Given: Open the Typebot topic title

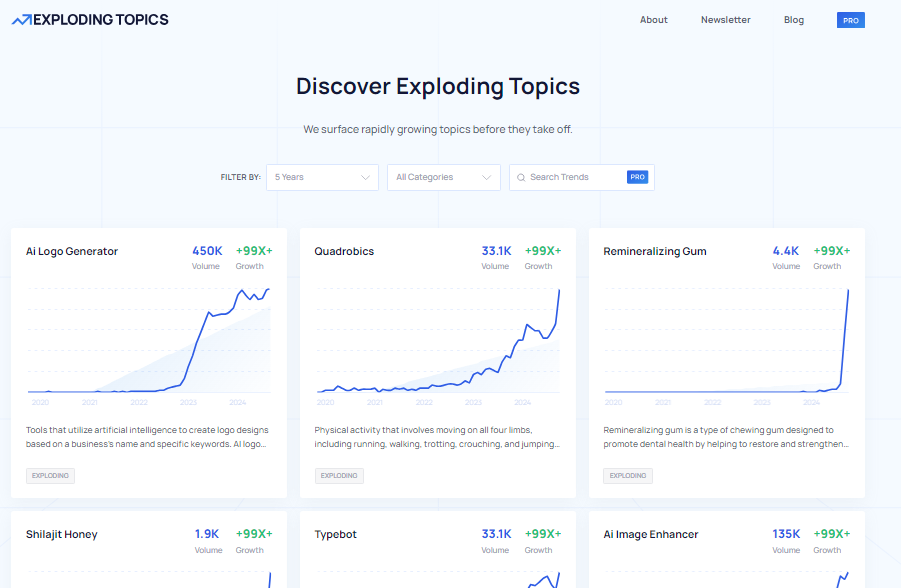Looking at the screenshot, I should (336, 534).
